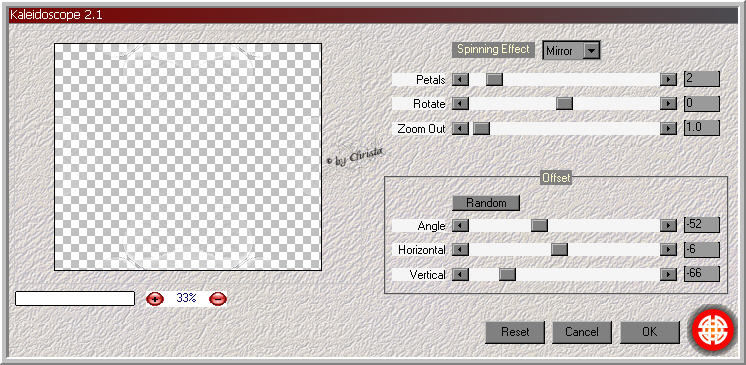Click the Reset button
746x365 pixels.
coord(515,332)
